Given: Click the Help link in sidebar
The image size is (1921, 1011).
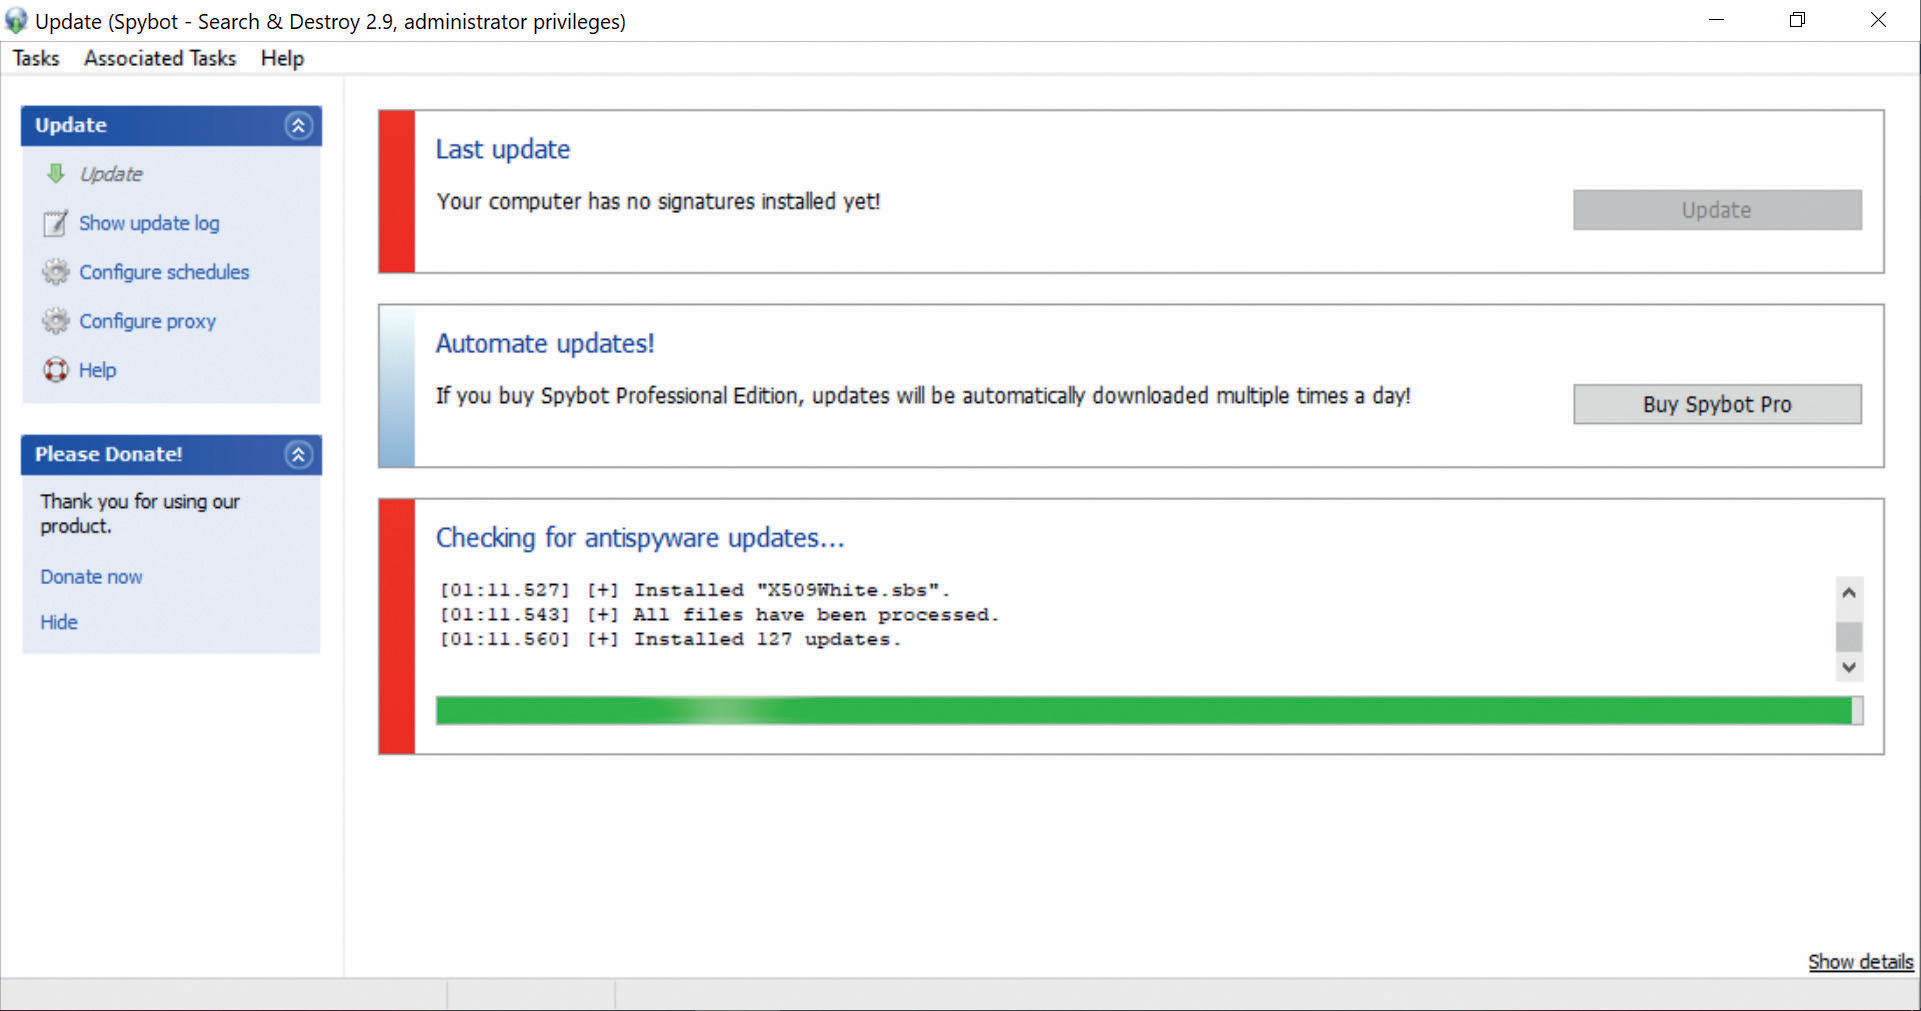Looking at the screenshot, I should [x=97, y=370].
